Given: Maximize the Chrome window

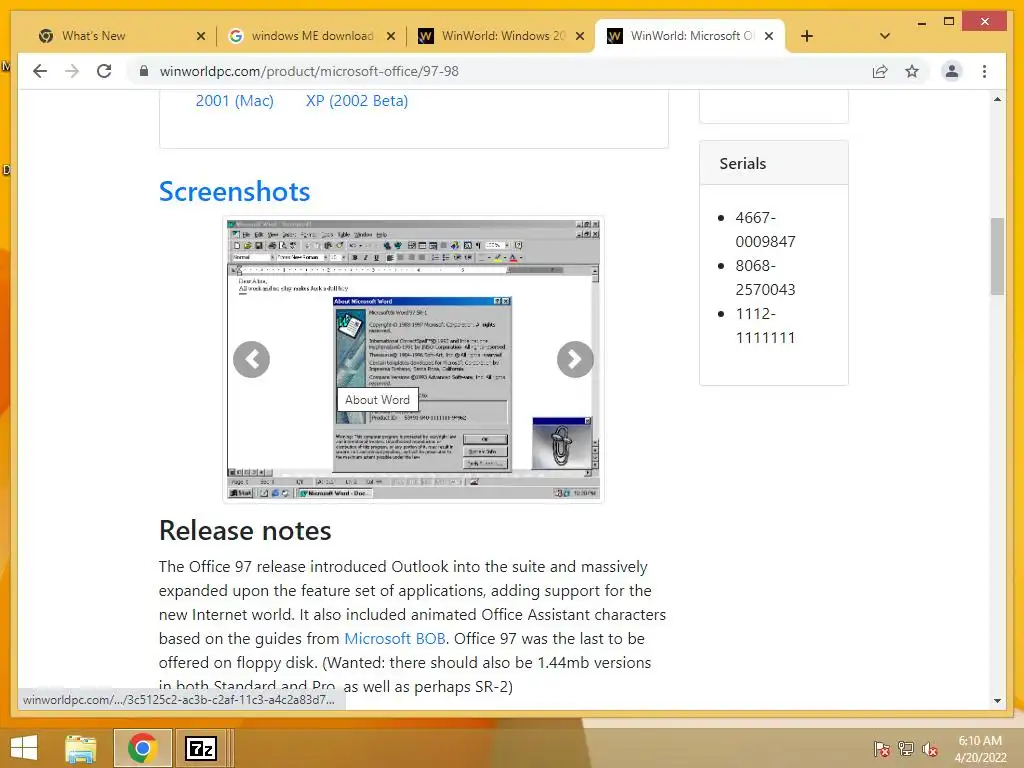Looking at the screenshot, I should (x=949, y=22).
